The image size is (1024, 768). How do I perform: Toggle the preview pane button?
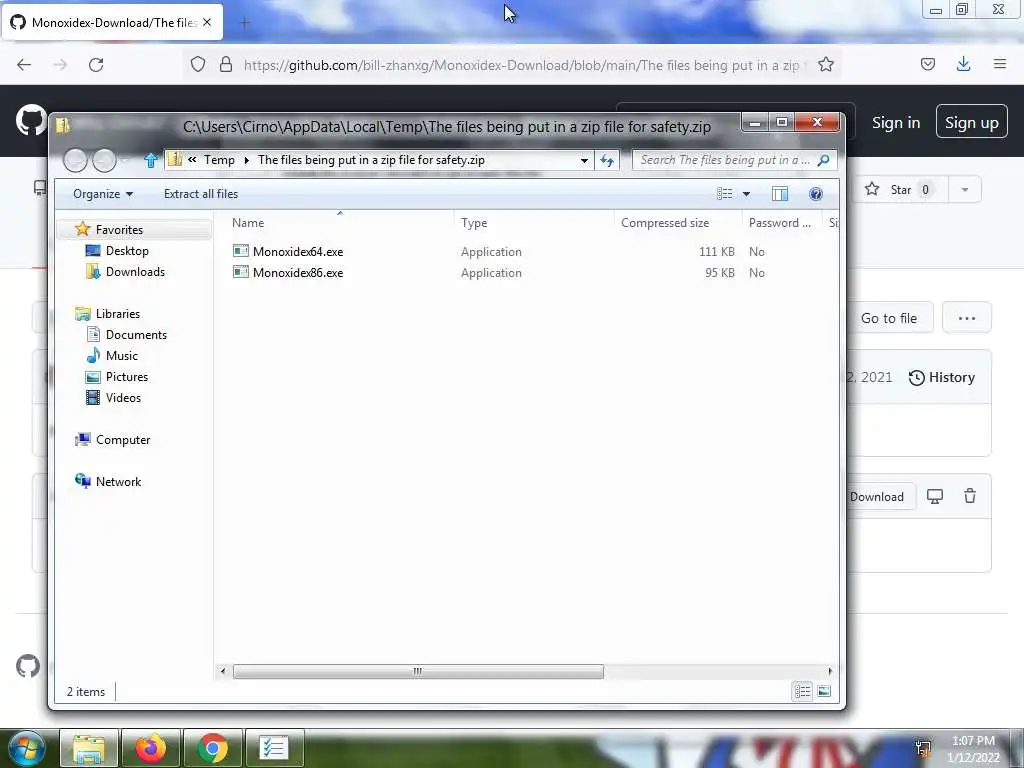coord(780,193)
